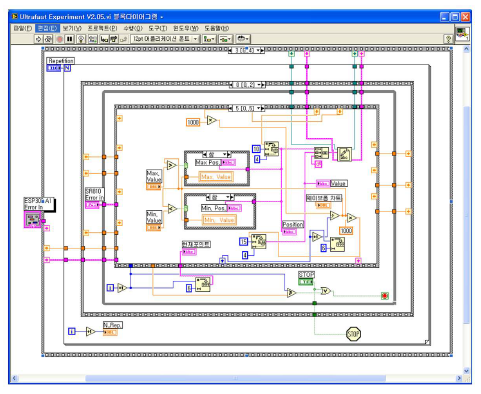Select the Max. Value control terminal
481x394 pixels.
154,187
